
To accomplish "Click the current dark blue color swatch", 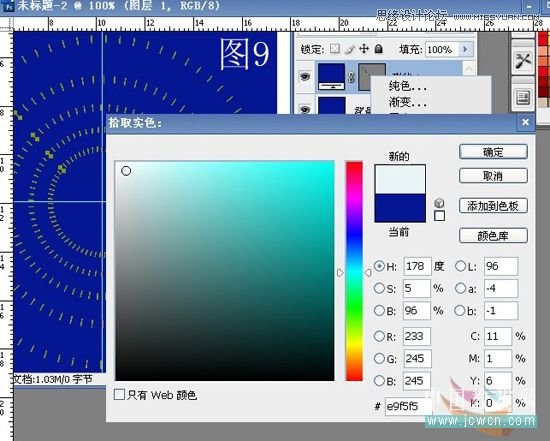I will coord(400,208).
